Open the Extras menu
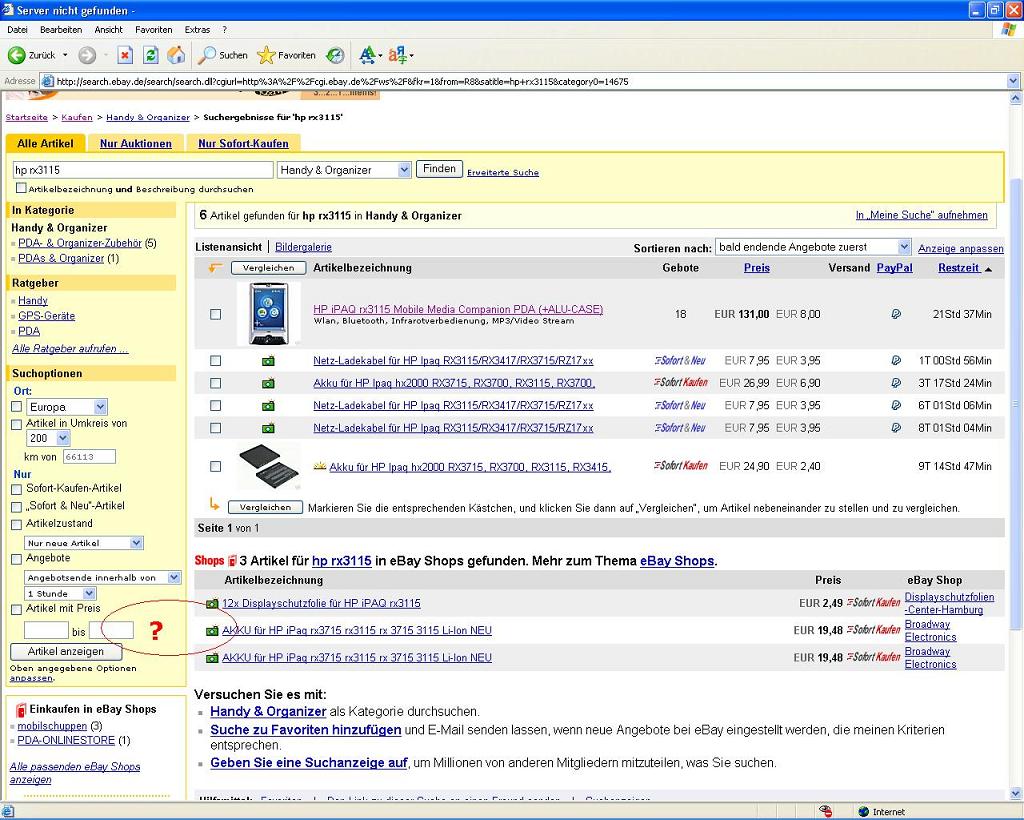 (197, 29)
